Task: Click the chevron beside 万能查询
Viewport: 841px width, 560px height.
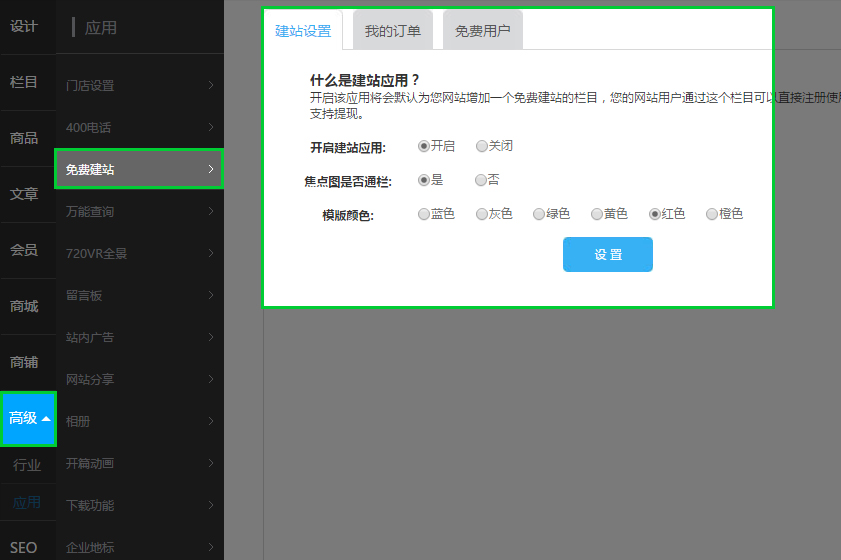Action: click(x=211, y=212)
